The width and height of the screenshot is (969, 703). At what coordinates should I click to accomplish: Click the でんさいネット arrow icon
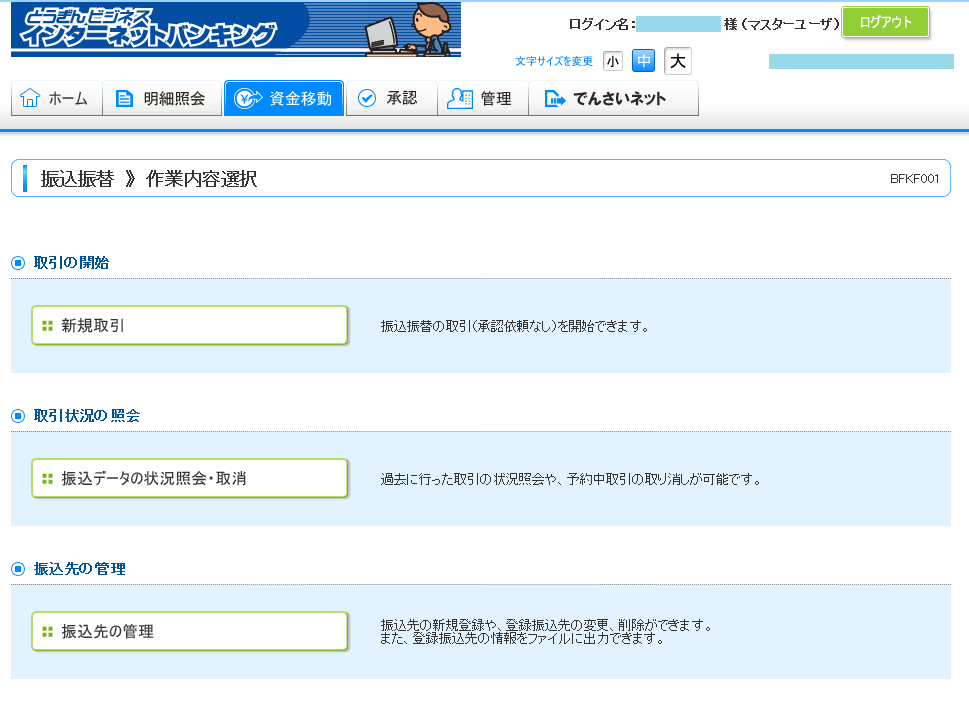(554, 99)
